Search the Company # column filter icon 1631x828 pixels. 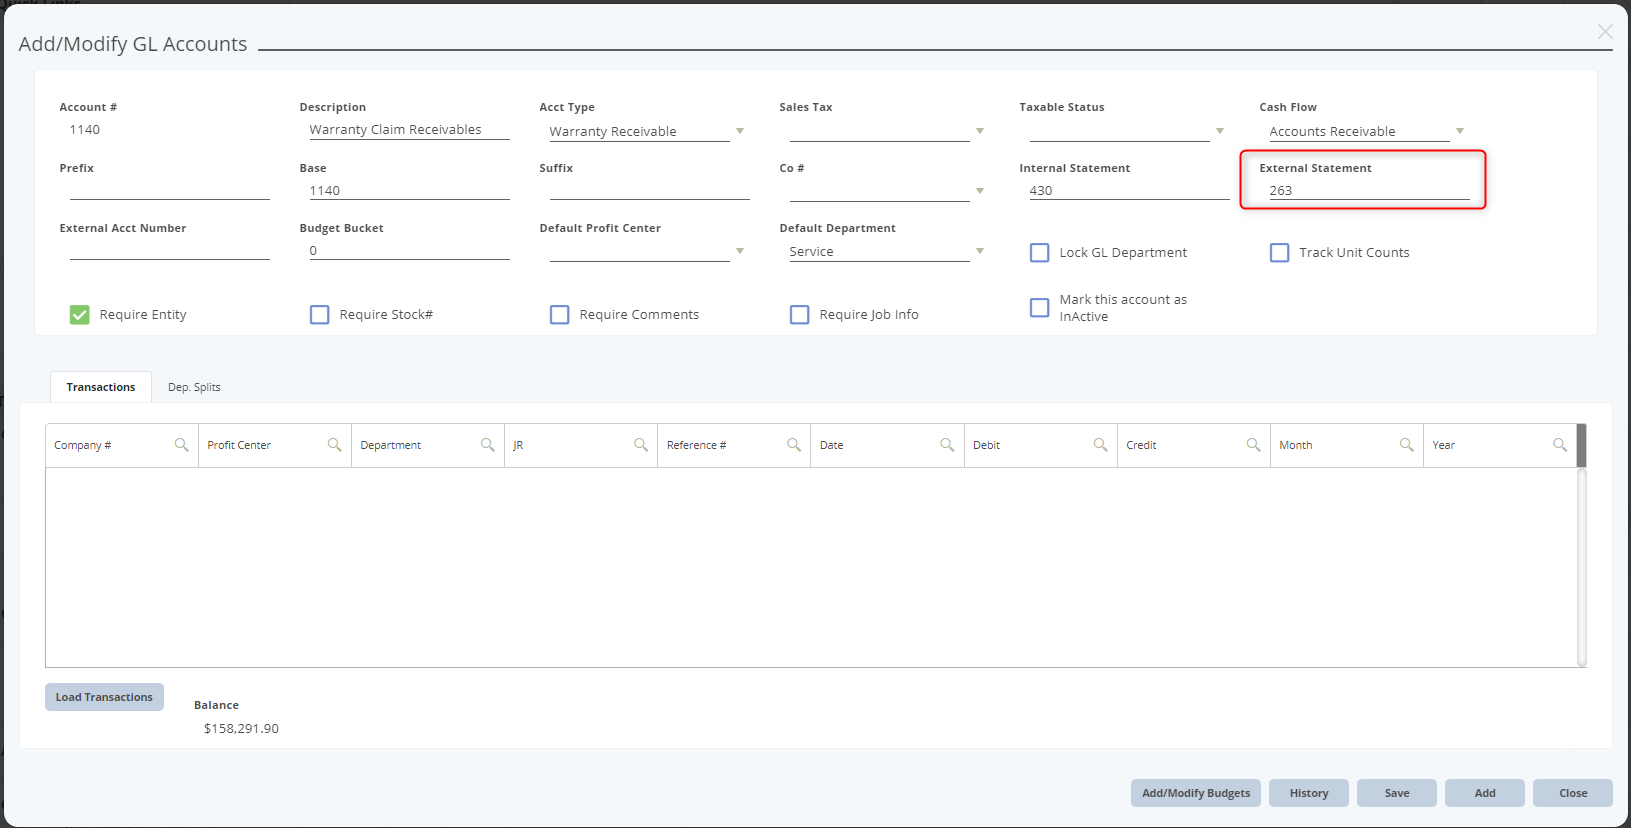pos(181,445)
